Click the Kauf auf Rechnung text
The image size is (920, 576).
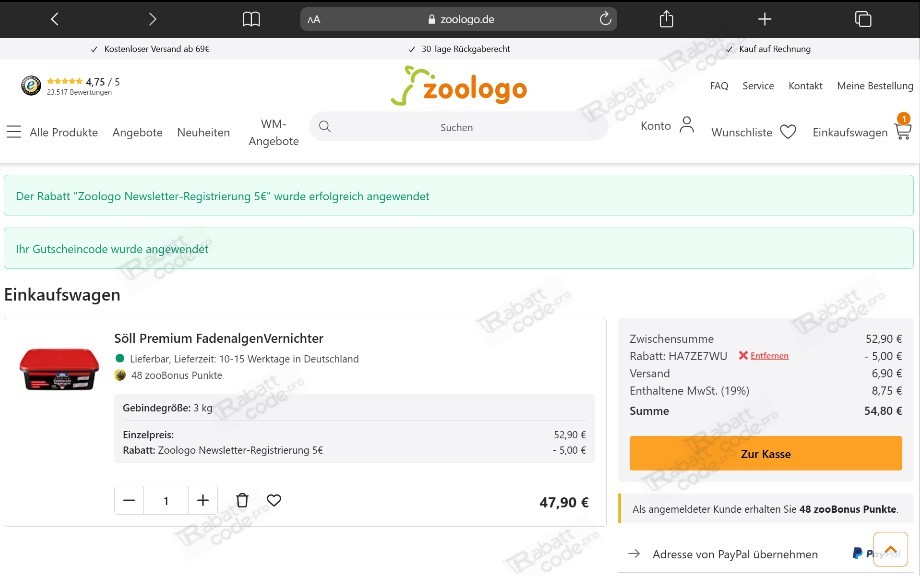[x=774, y=49]
